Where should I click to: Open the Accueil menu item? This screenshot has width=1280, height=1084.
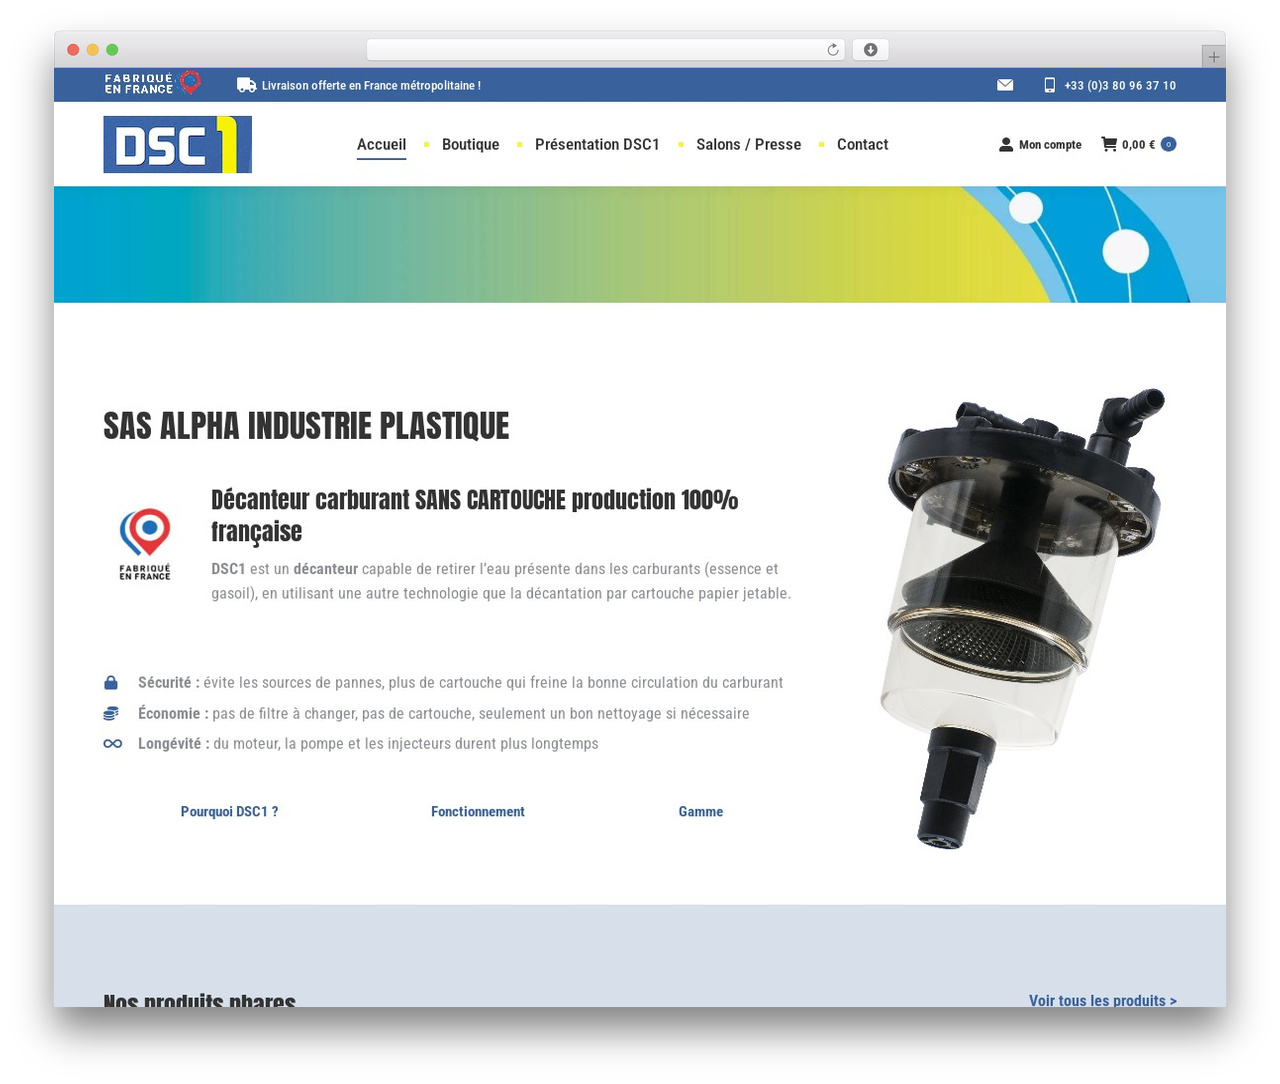[x=381, y=144]
